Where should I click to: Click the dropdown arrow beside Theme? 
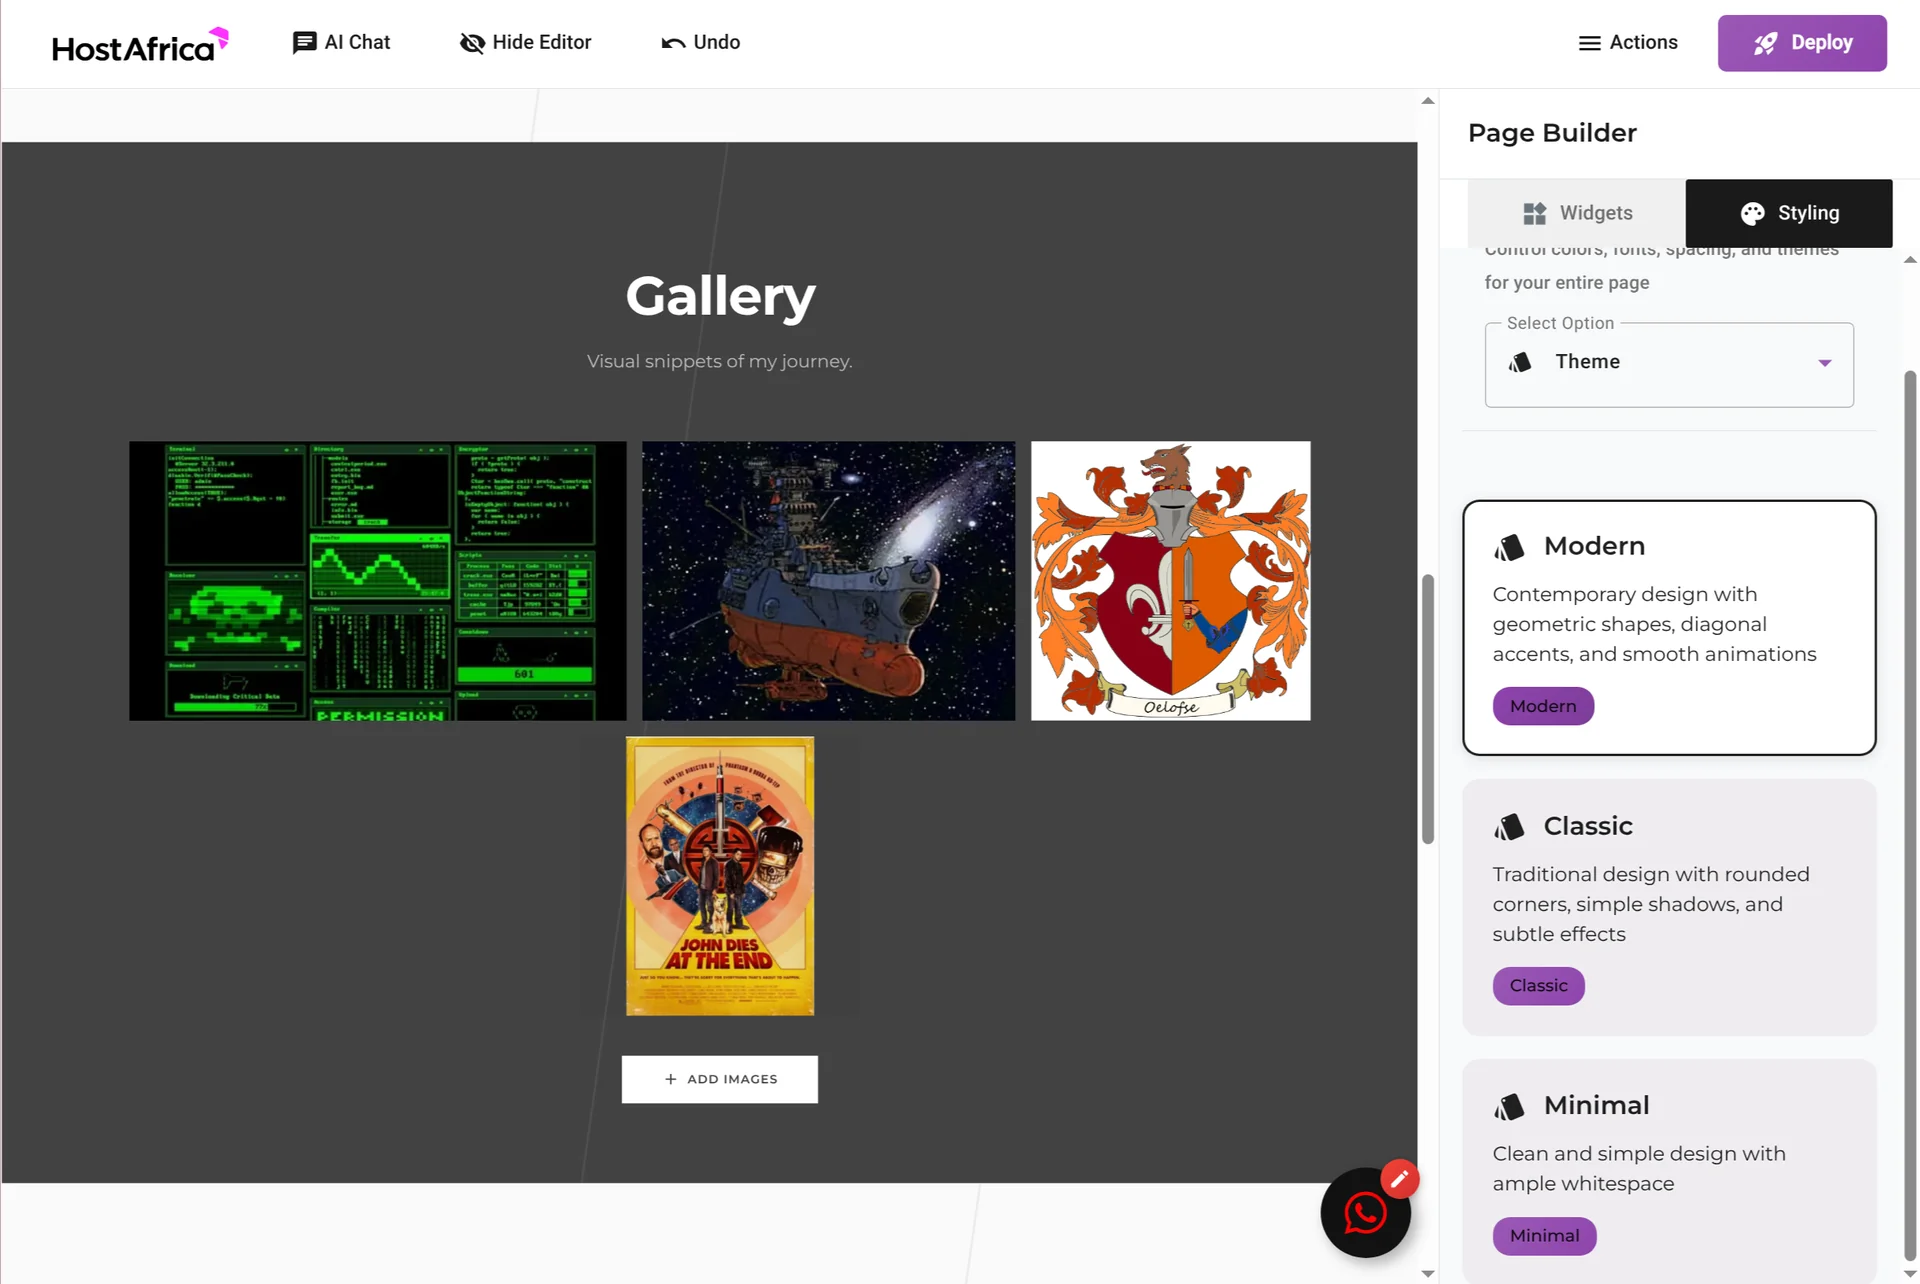pyautogui.click(x=1824, y=363)
